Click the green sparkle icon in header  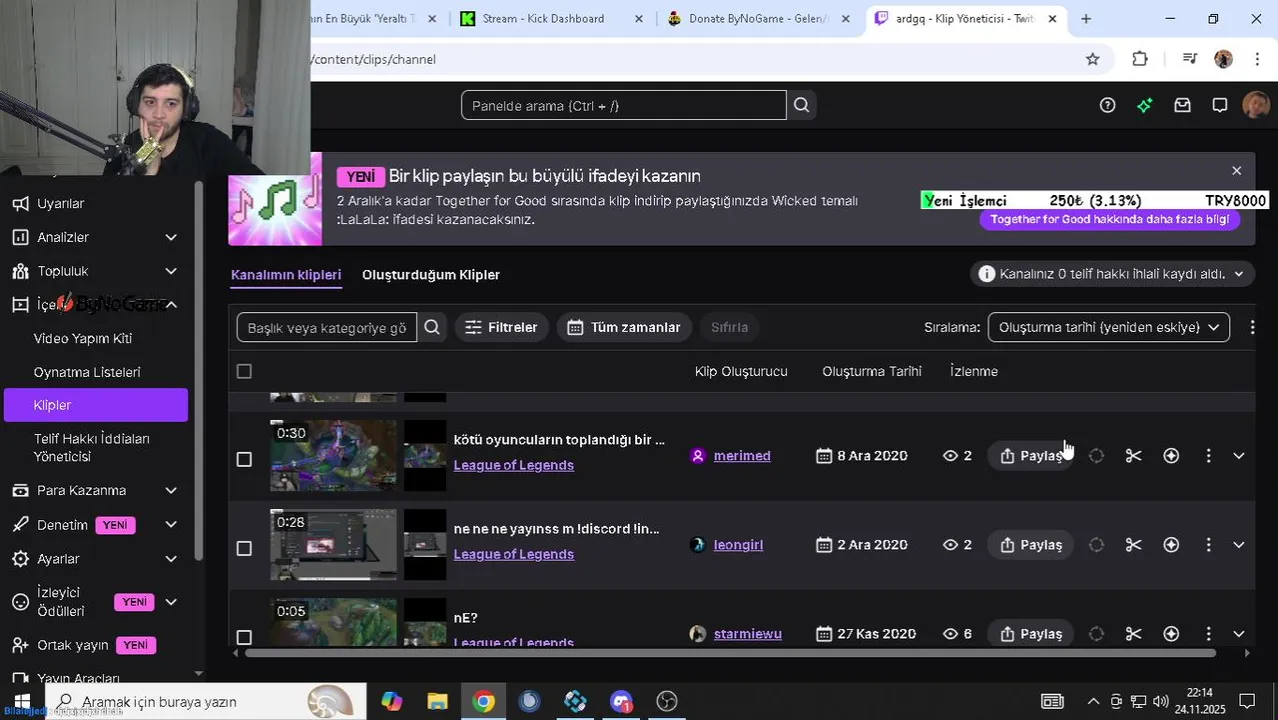1145,105
